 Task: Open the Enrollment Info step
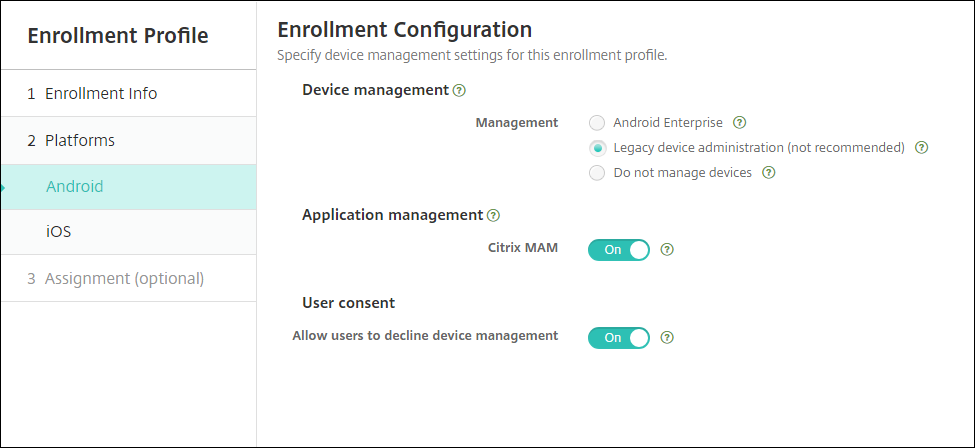92,93
